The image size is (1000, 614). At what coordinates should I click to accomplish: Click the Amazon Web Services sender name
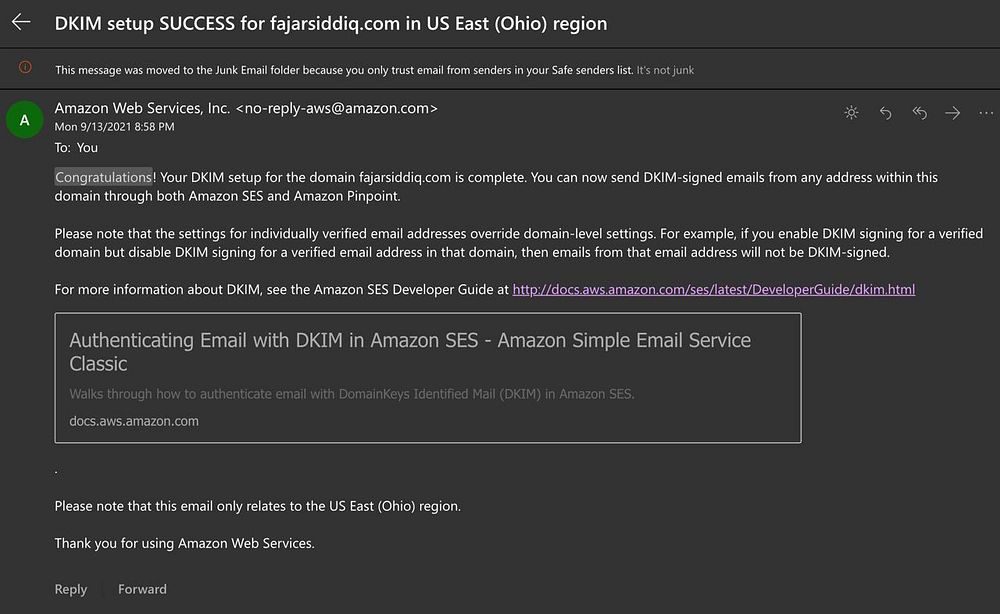point(142,108)
